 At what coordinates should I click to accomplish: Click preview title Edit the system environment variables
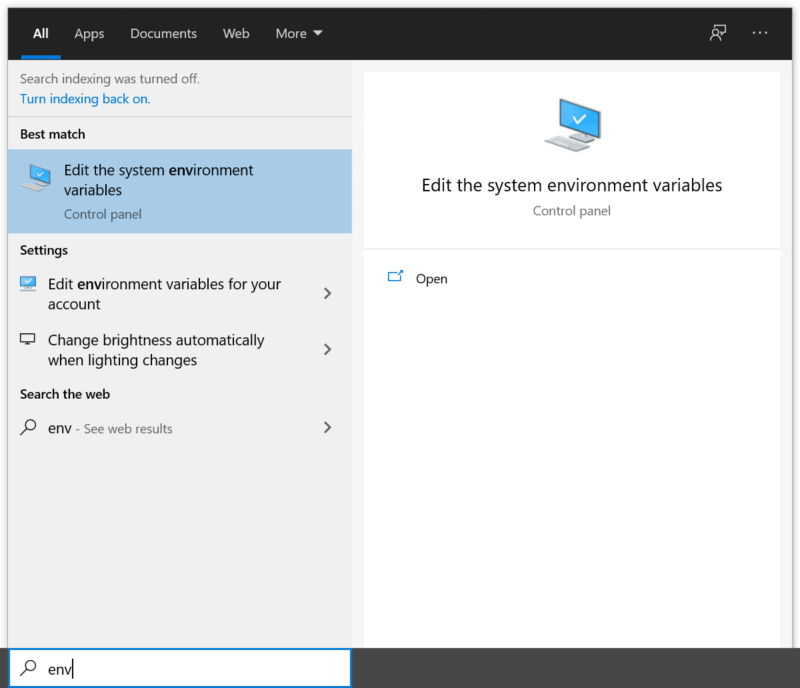(x=572, y=185)
